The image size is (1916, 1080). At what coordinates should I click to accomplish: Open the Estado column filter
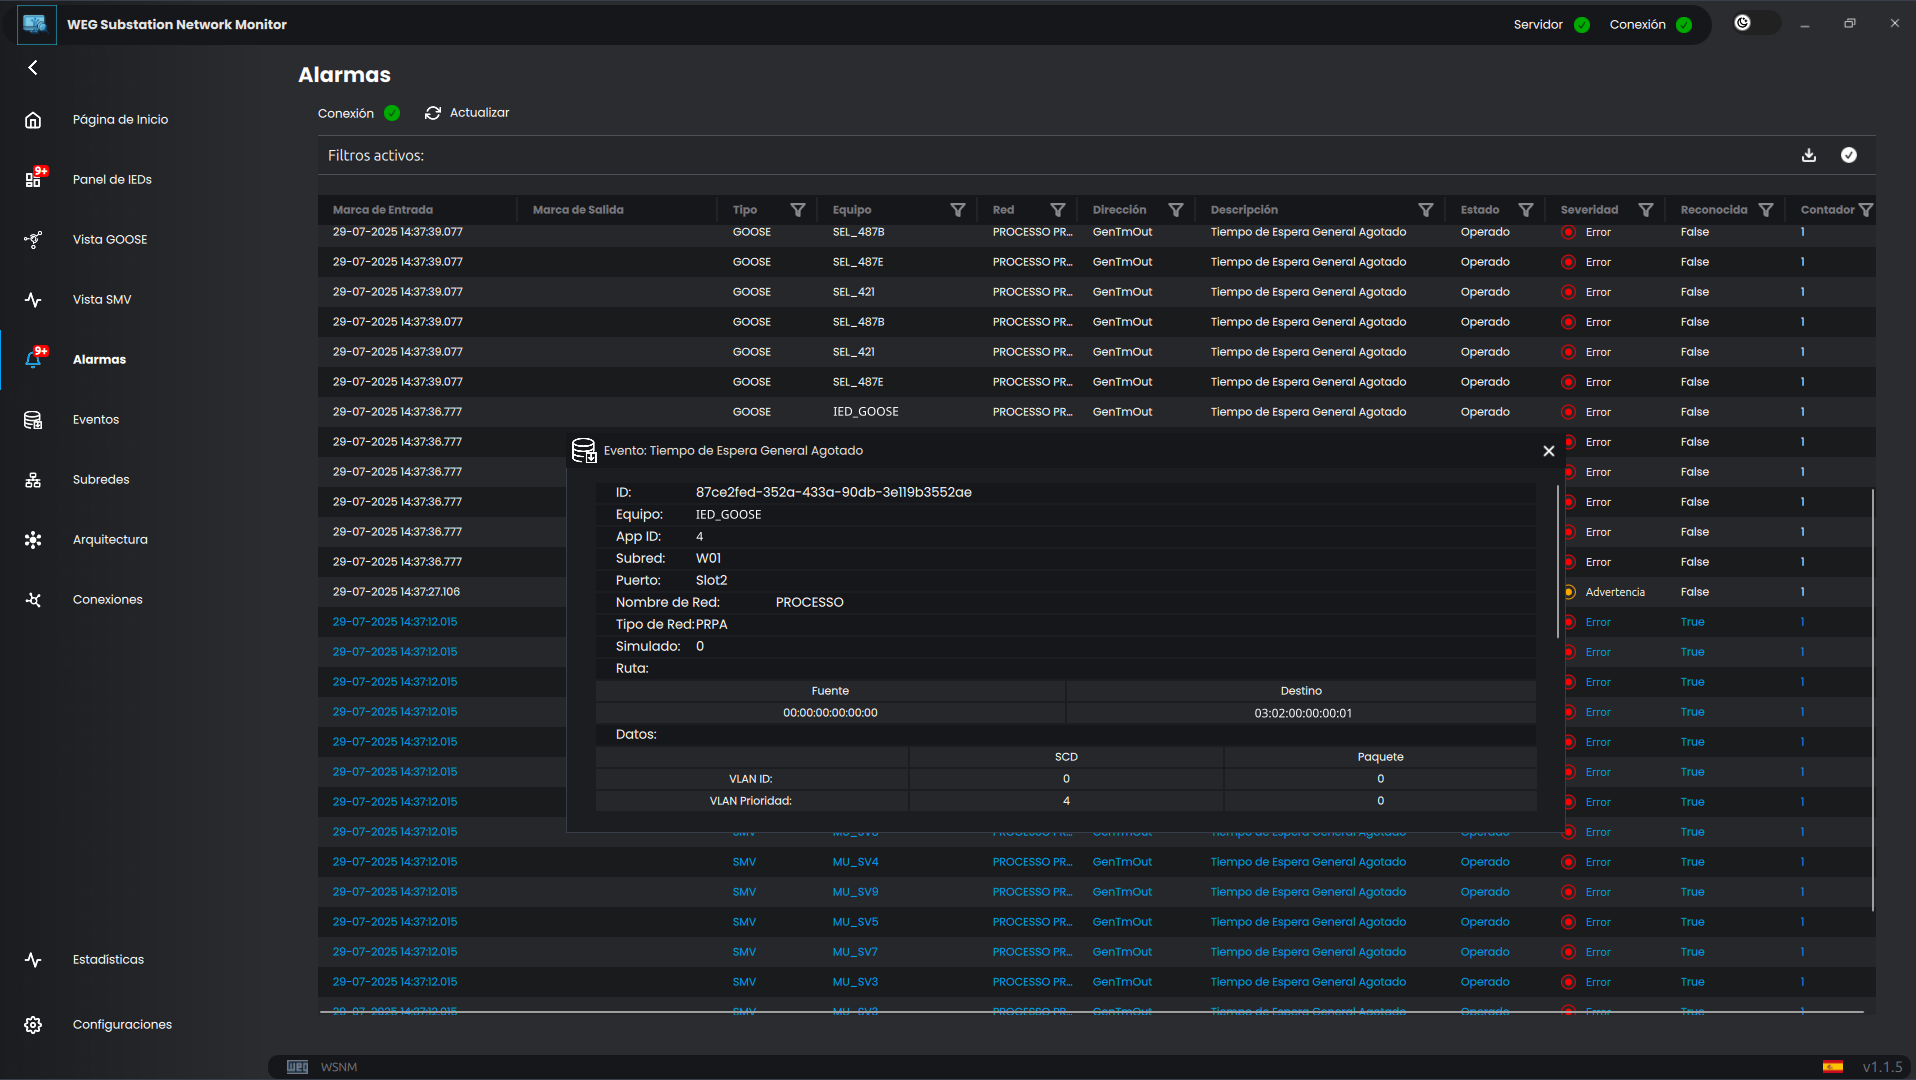tap(1525, 210)
